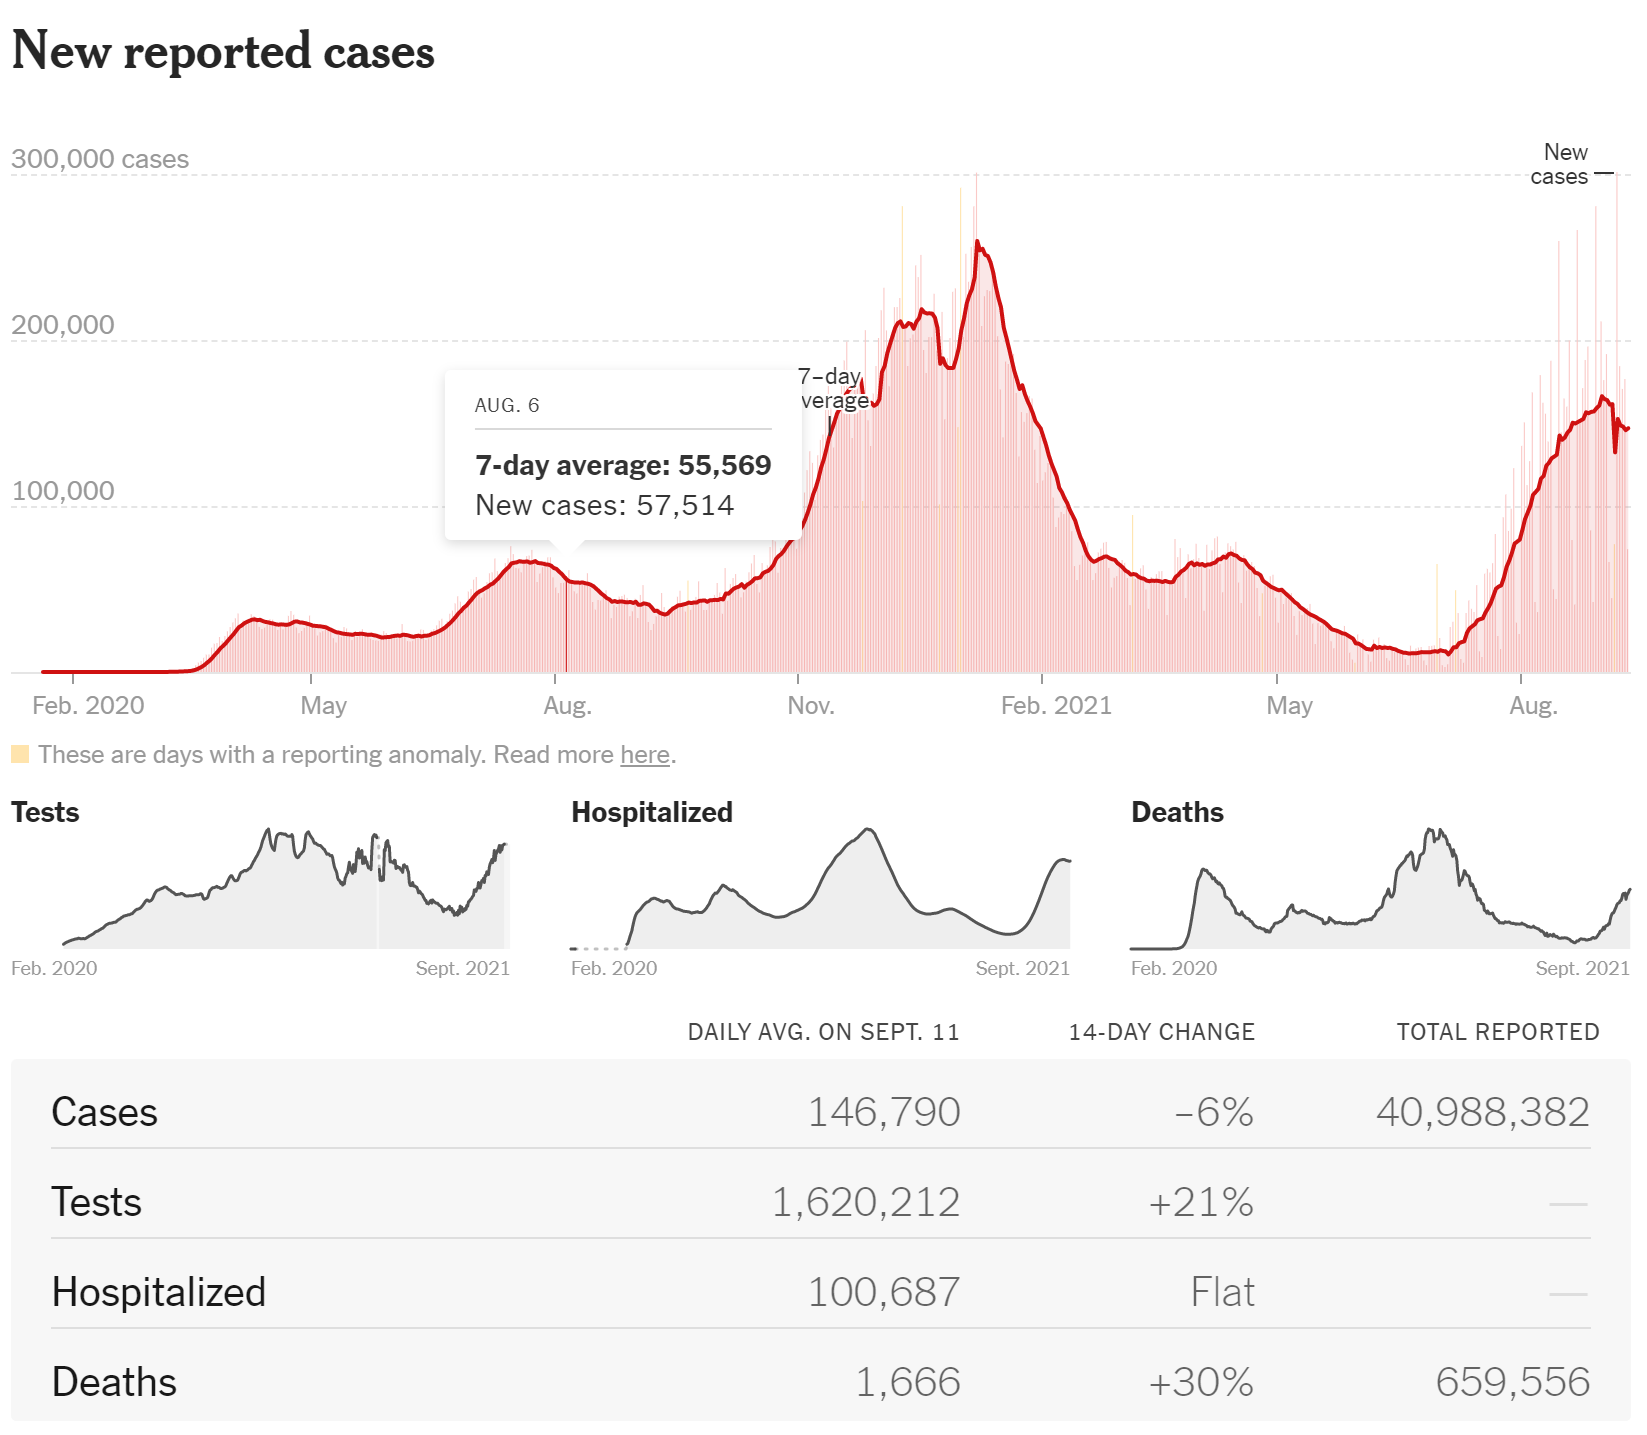Click the Feb. 2021 axis marker
Image resolution: width=1647 pixels, height=1435 pixels.
1057,706
